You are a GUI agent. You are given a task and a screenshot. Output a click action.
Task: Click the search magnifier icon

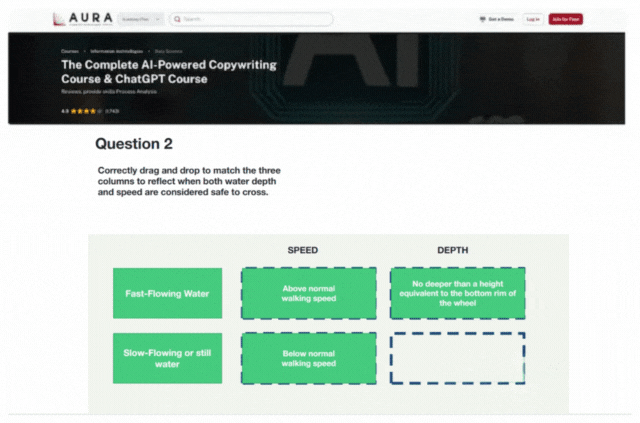point(176,19)
